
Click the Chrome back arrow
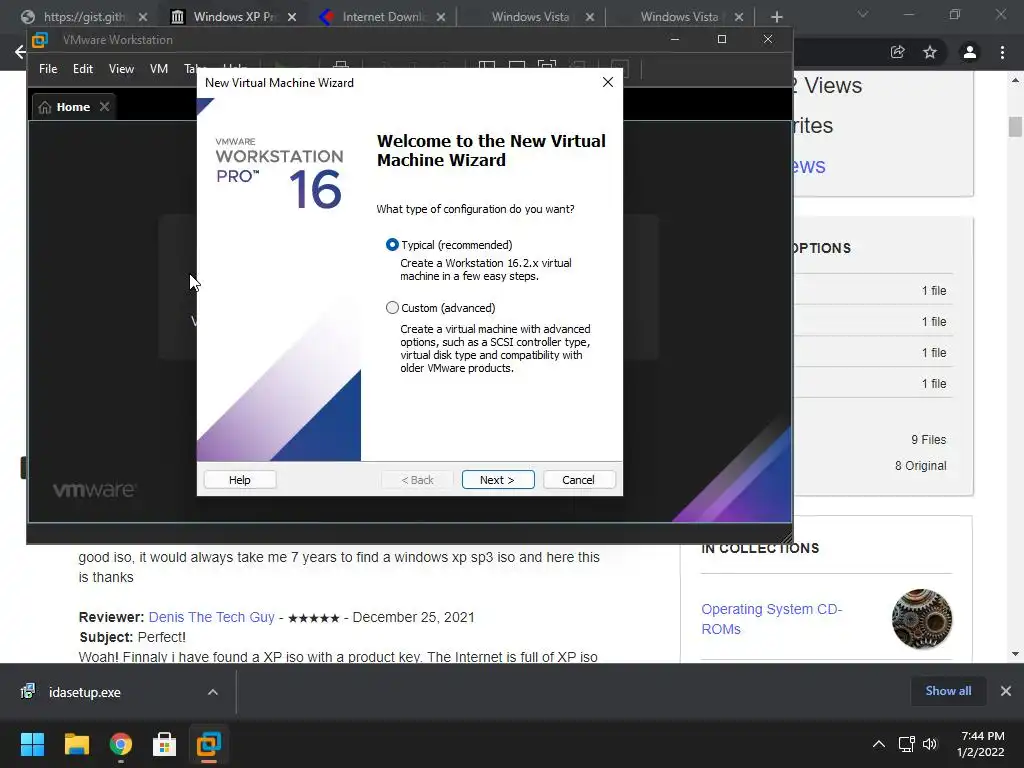[x=20, y=52]
